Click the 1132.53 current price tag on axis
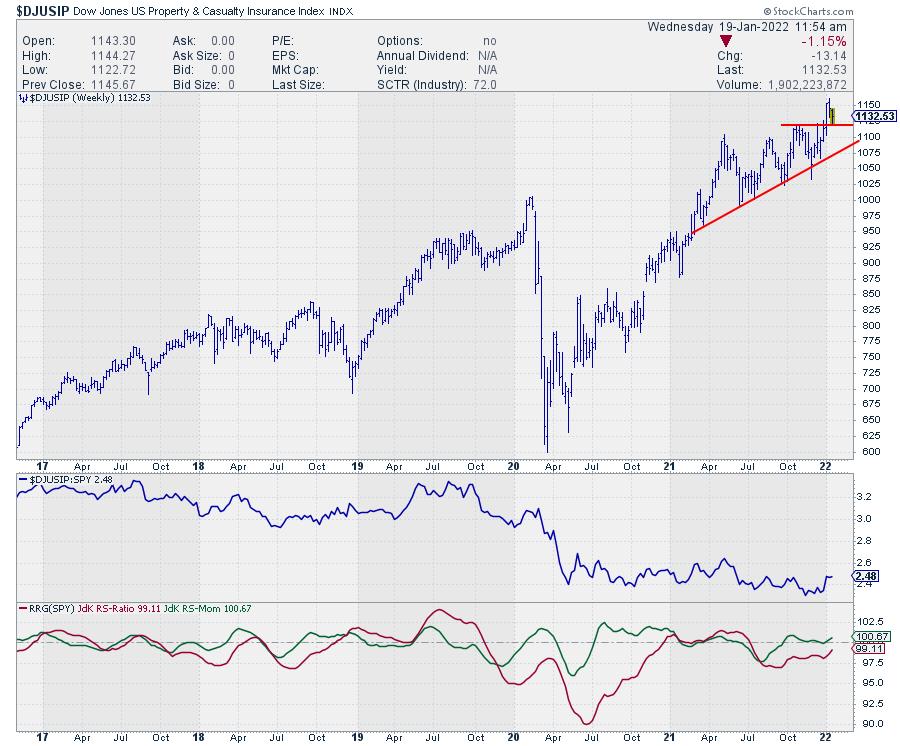This screenshot has width=900, height=746. tap(874, 116)
